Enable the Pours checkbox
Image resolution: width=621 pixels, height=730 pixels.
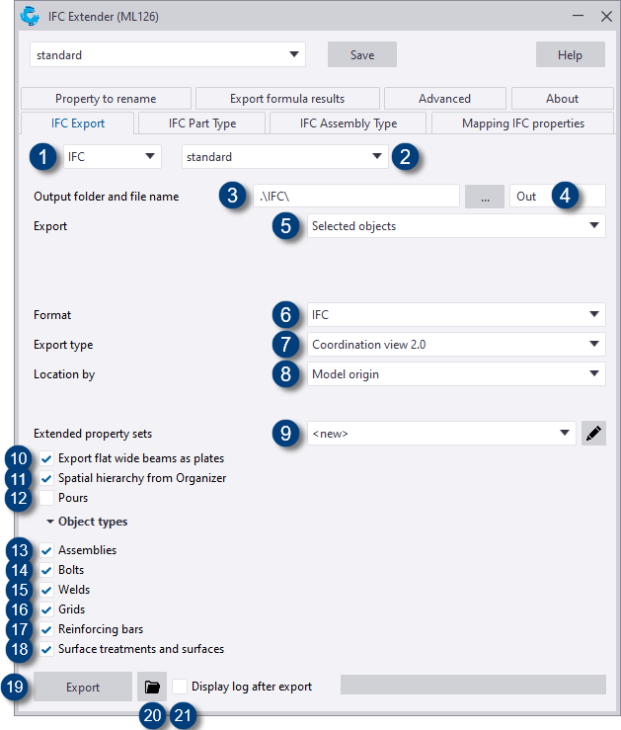pyautogui.click(x=46, y=498)
